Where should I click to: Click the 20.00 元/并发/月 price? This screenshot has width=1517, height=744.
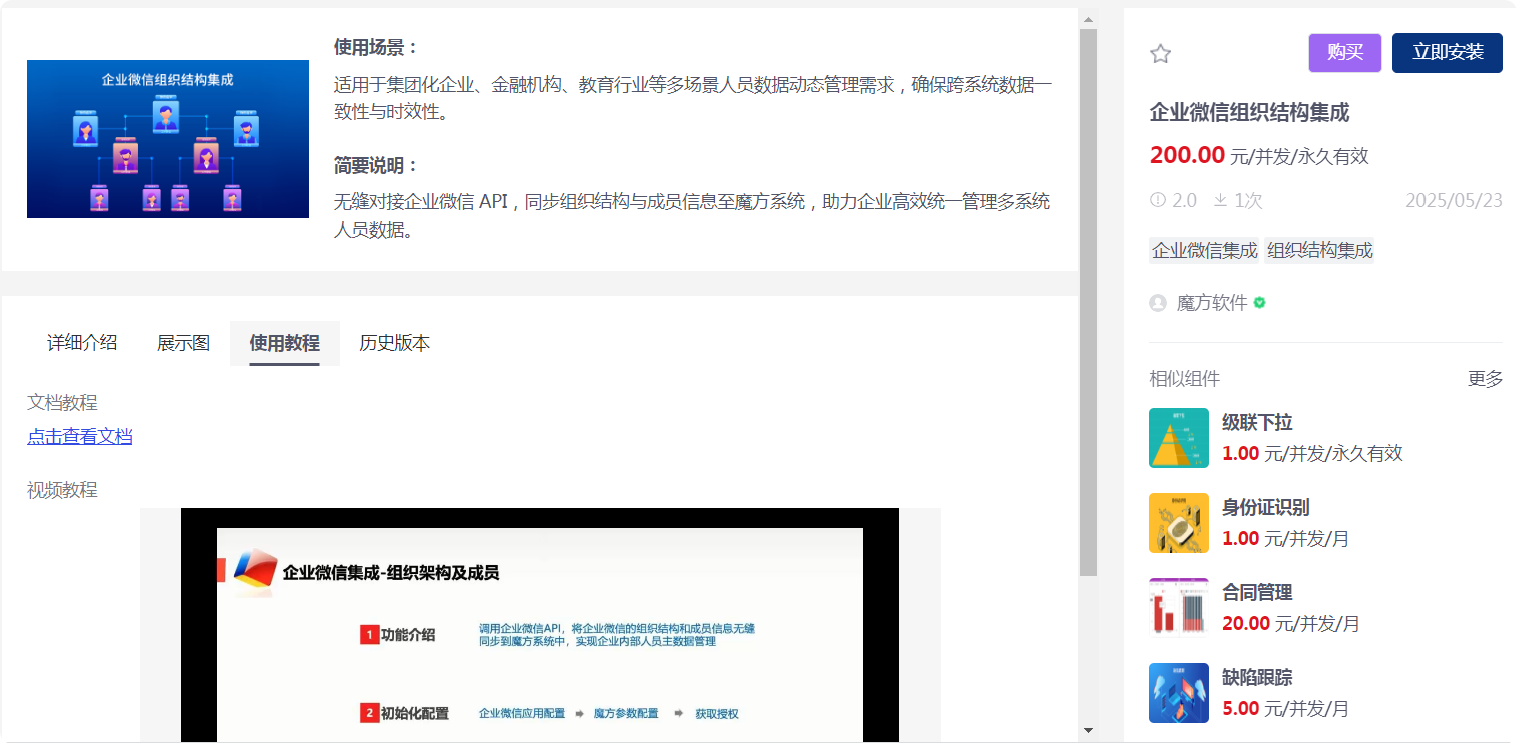(x=1290, y=623)
